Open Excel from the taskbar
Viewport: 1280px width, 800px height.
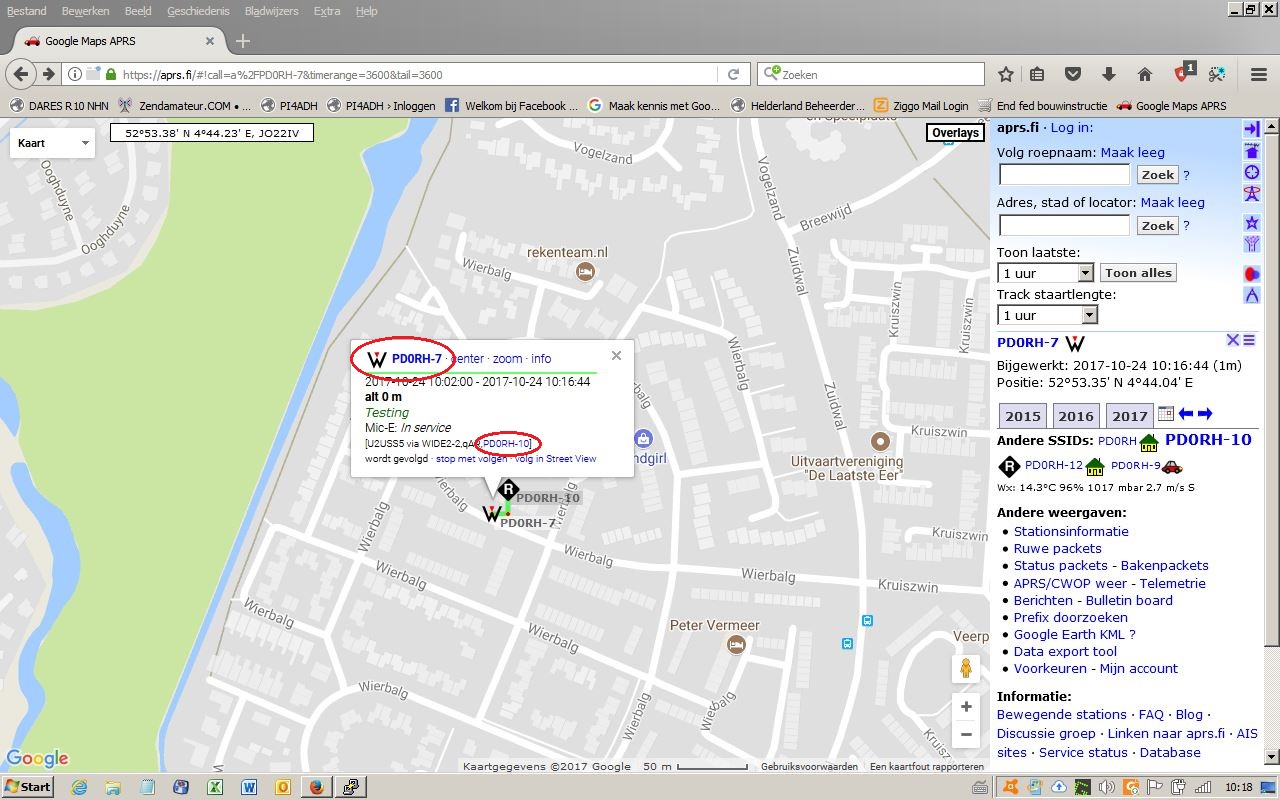pyautogui.click(x=214, y=787)
